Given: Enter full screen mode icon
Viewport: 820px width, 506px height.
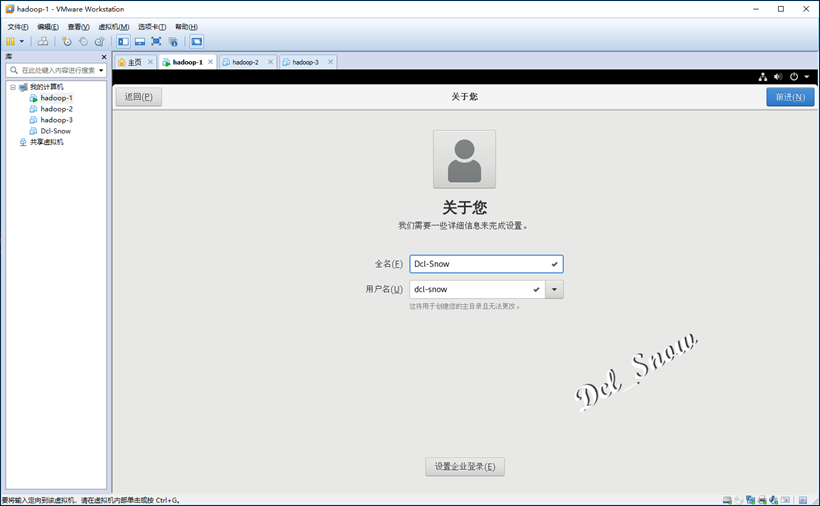Looking at the screenshot, I should 156,41.
